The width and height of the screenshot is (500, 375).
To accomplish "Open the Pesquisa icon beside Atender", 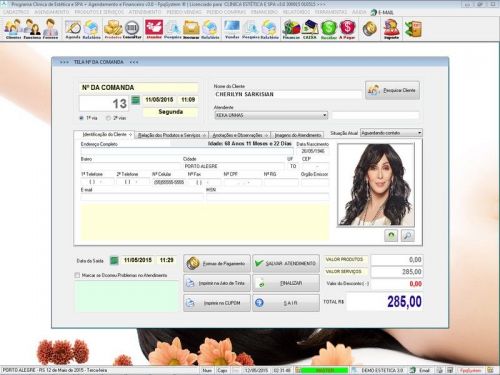I will tap(173, 29).
